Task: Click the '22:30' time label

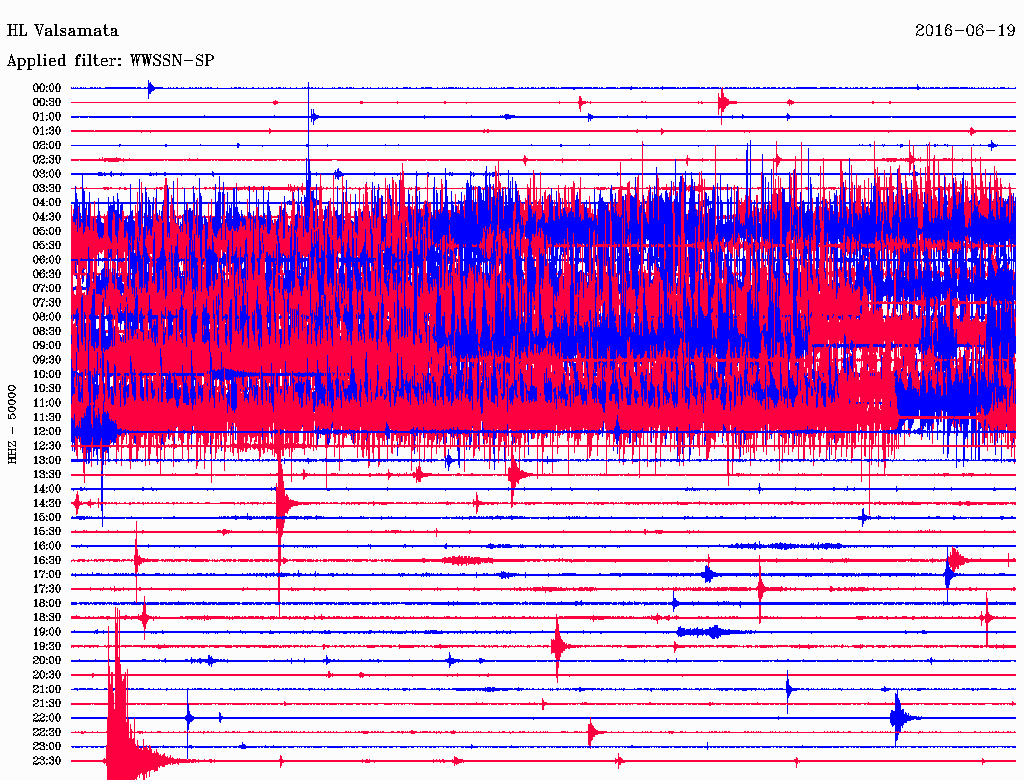Action: tap(47, 732)
